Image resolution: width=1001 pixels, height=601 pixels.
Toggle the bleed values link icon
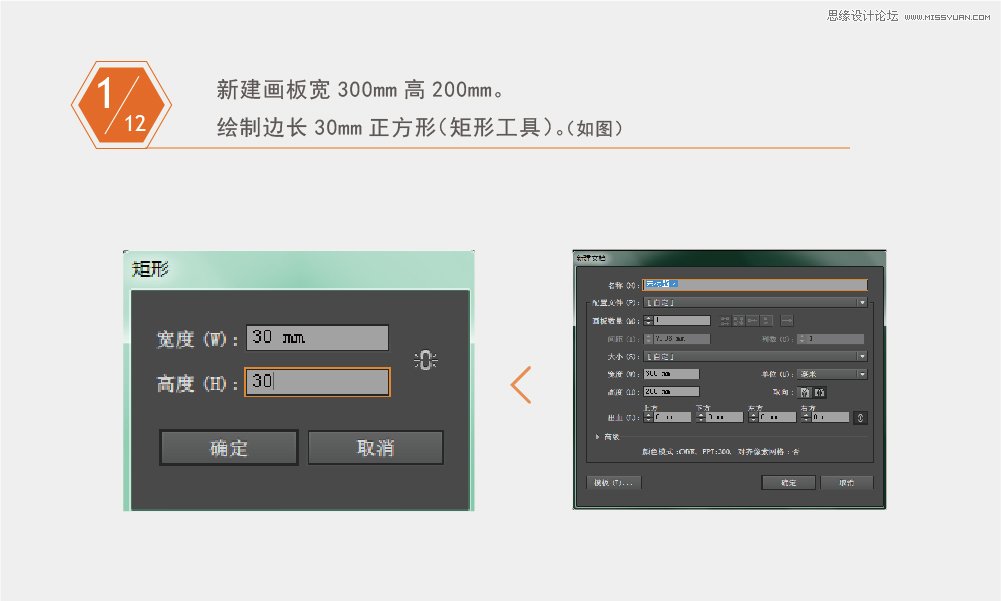(861, 417)
